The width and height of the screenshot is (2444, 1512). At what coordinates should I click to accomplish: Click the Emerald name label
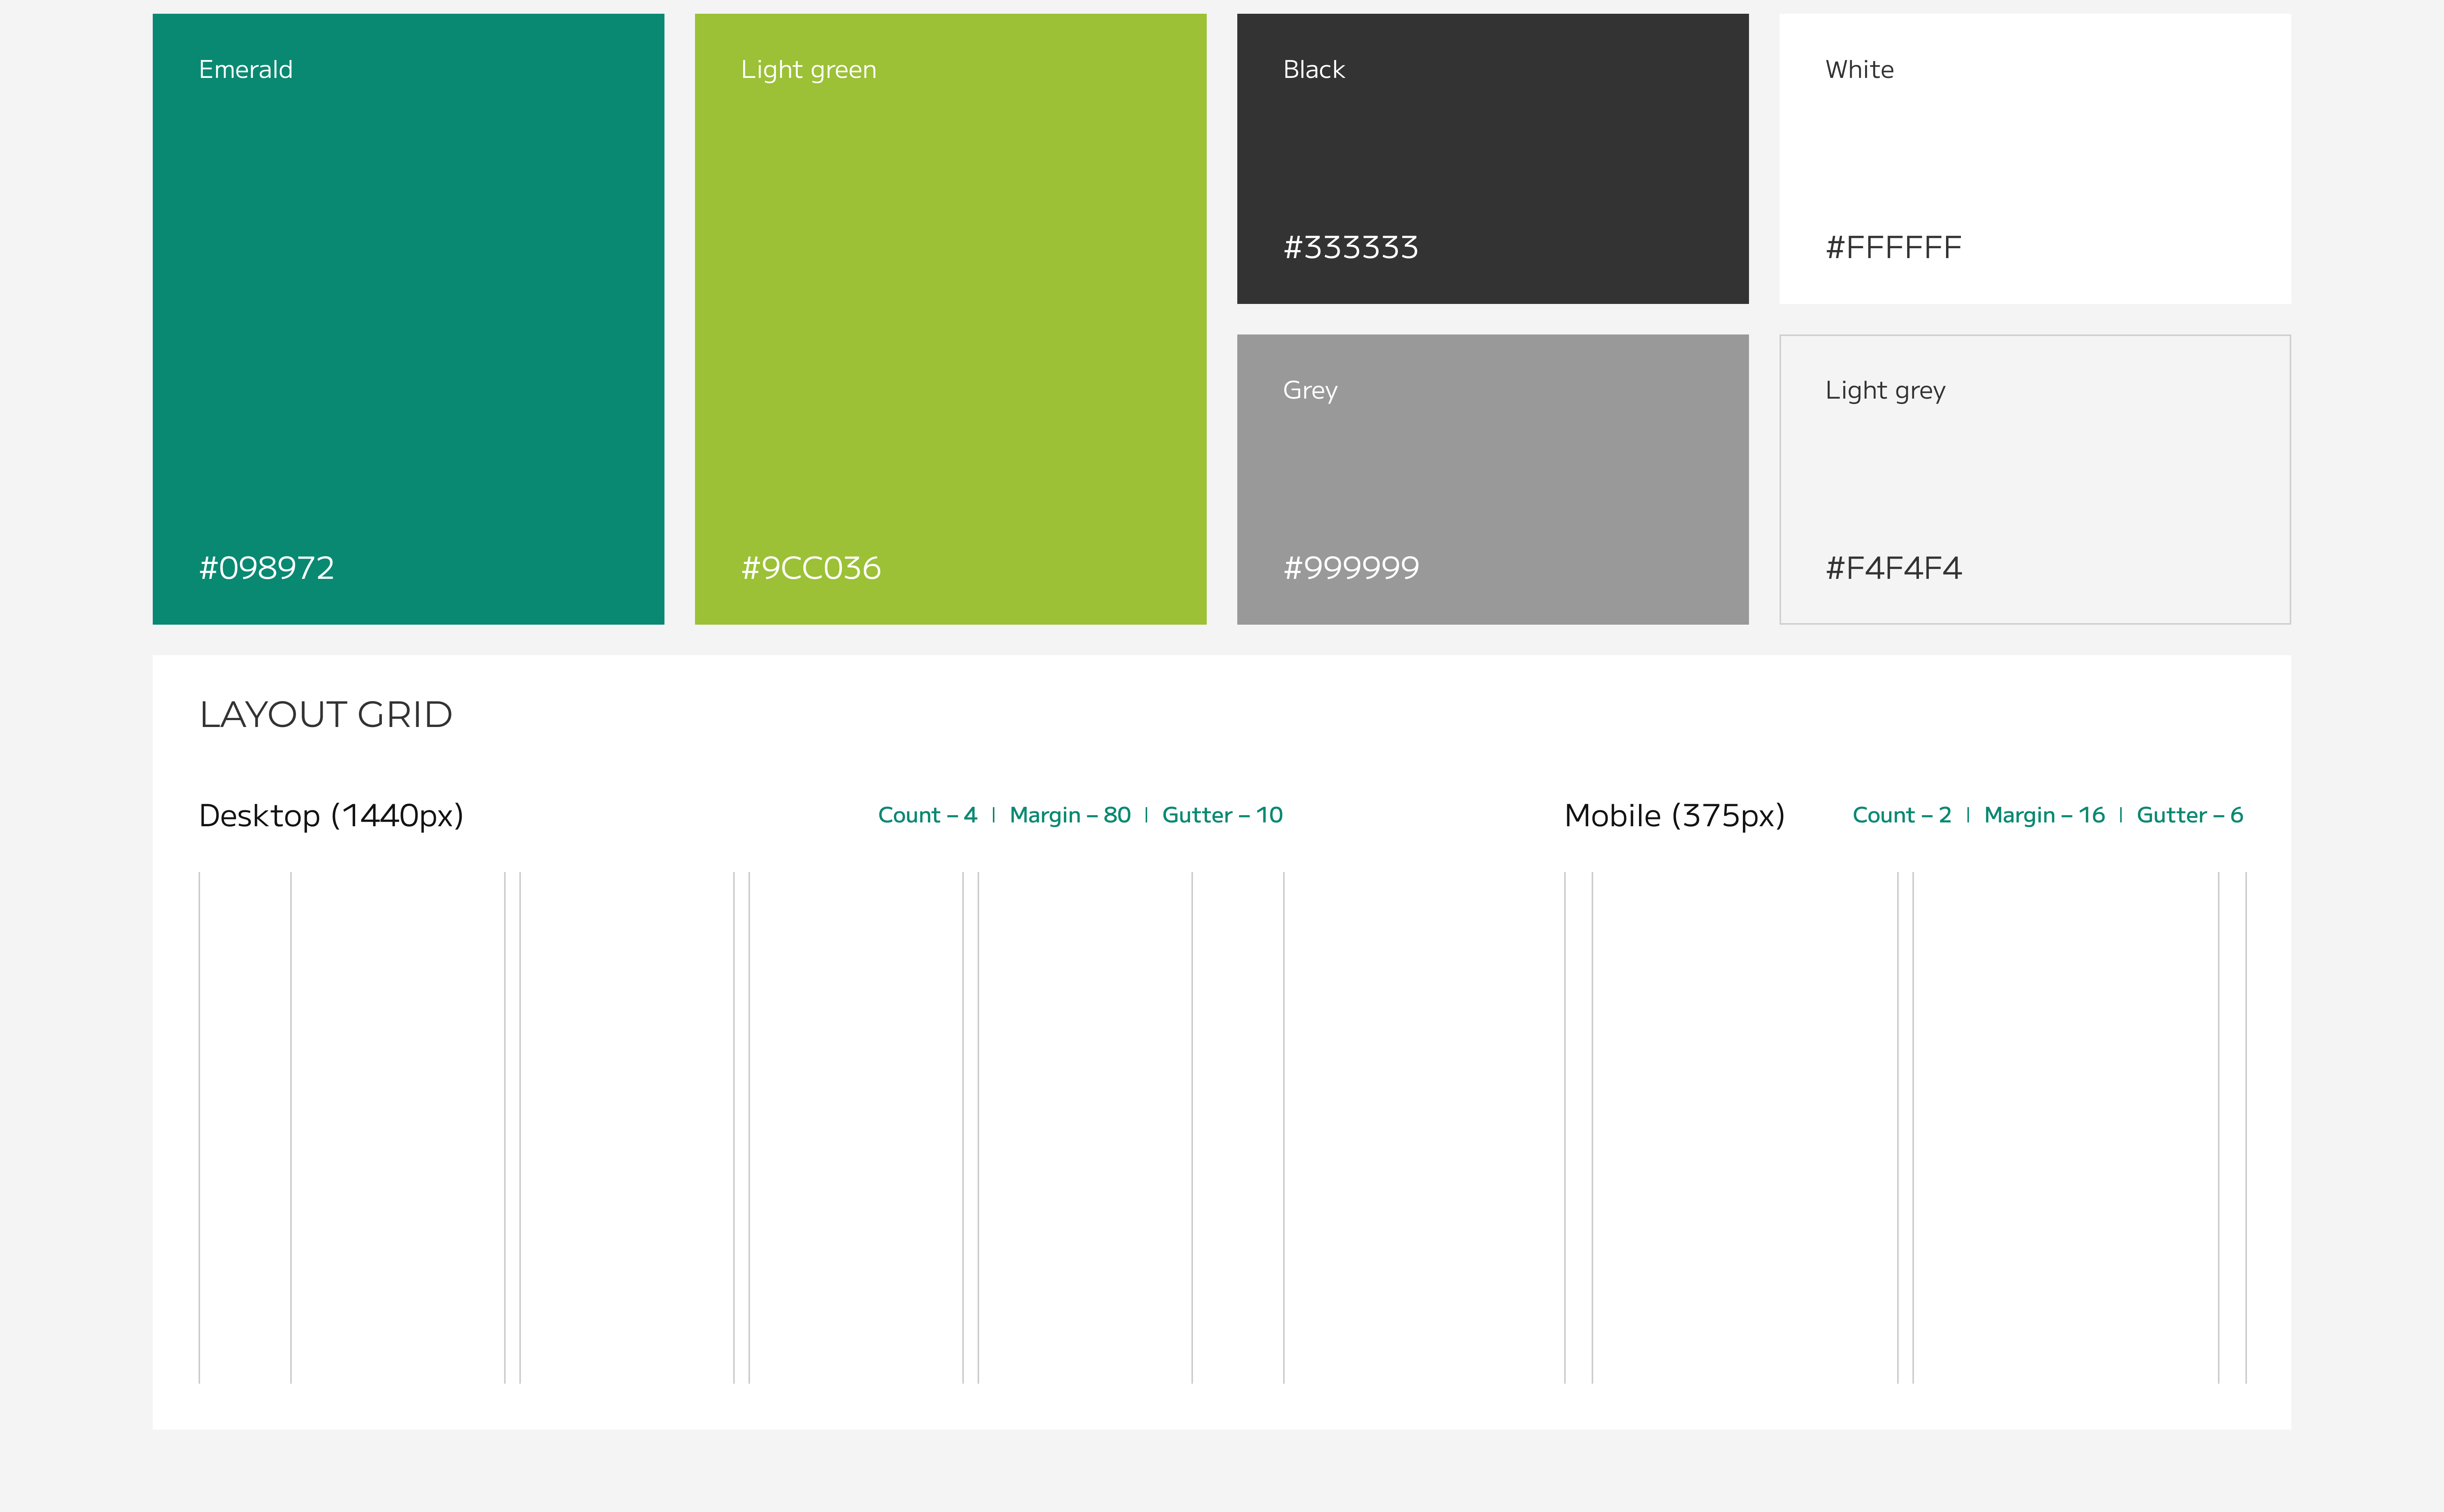pyautogui.click(x=245, y=69)
